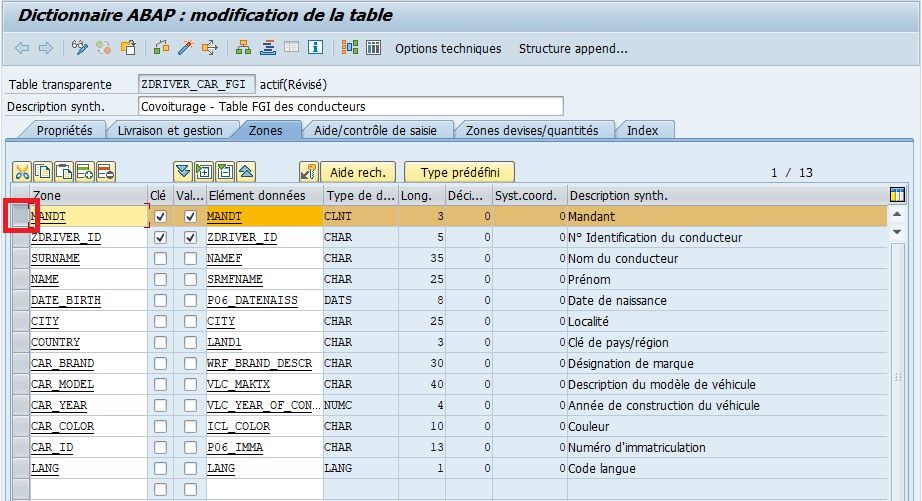Uncheck the Val. checkbox for ZDRIVER_ID
The height and width of the screenshot is (501, 922).
tap(191, 238)
